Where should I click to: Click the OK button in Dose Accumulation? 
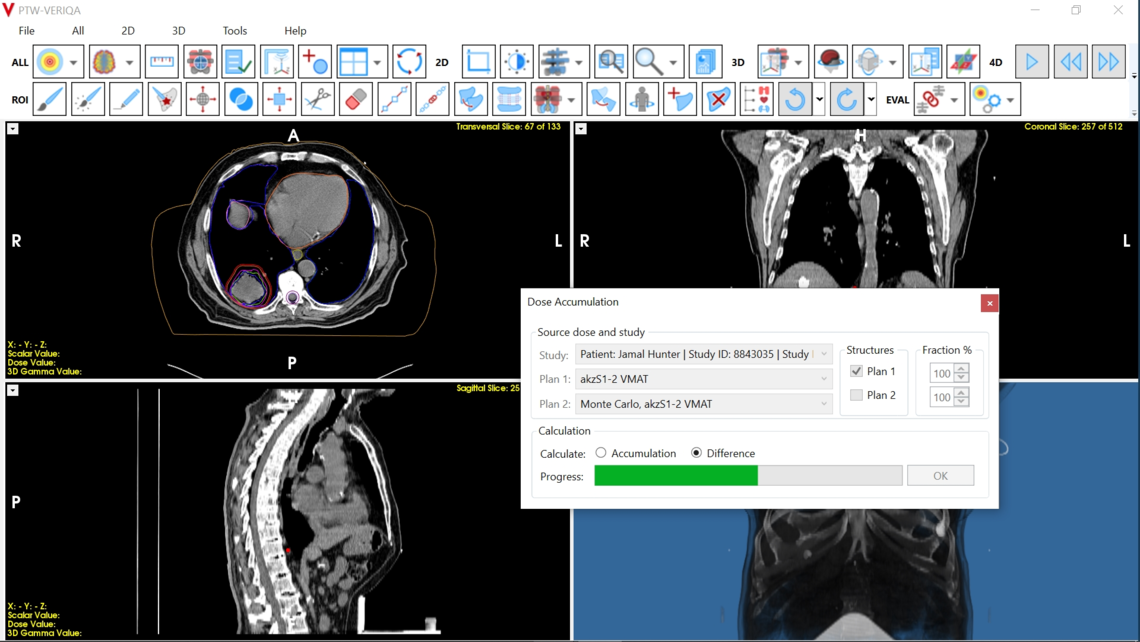click(940, 475)
